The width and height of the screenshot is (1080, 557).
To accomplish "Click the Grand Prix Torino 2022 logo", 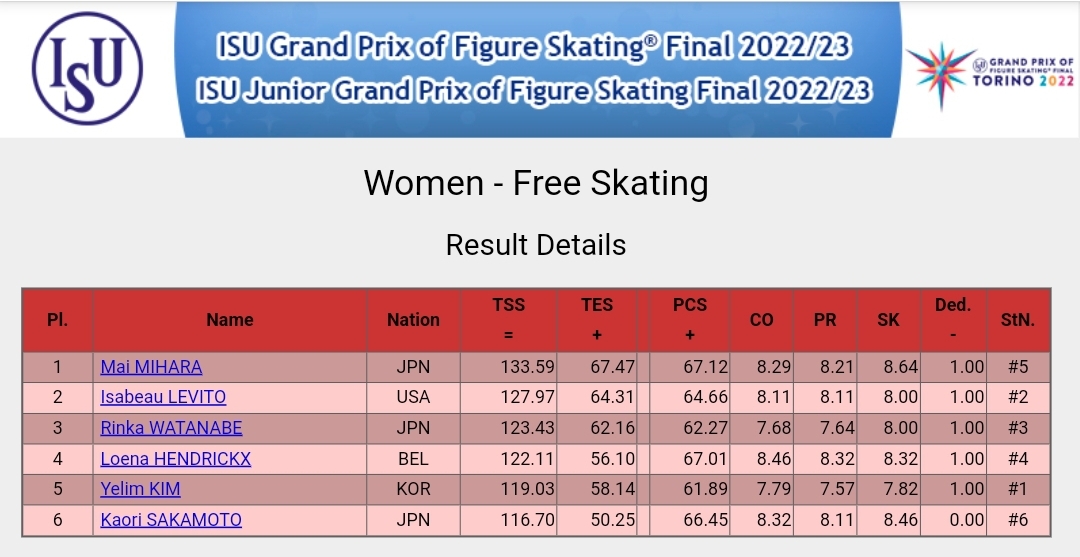I will point(990,68).
